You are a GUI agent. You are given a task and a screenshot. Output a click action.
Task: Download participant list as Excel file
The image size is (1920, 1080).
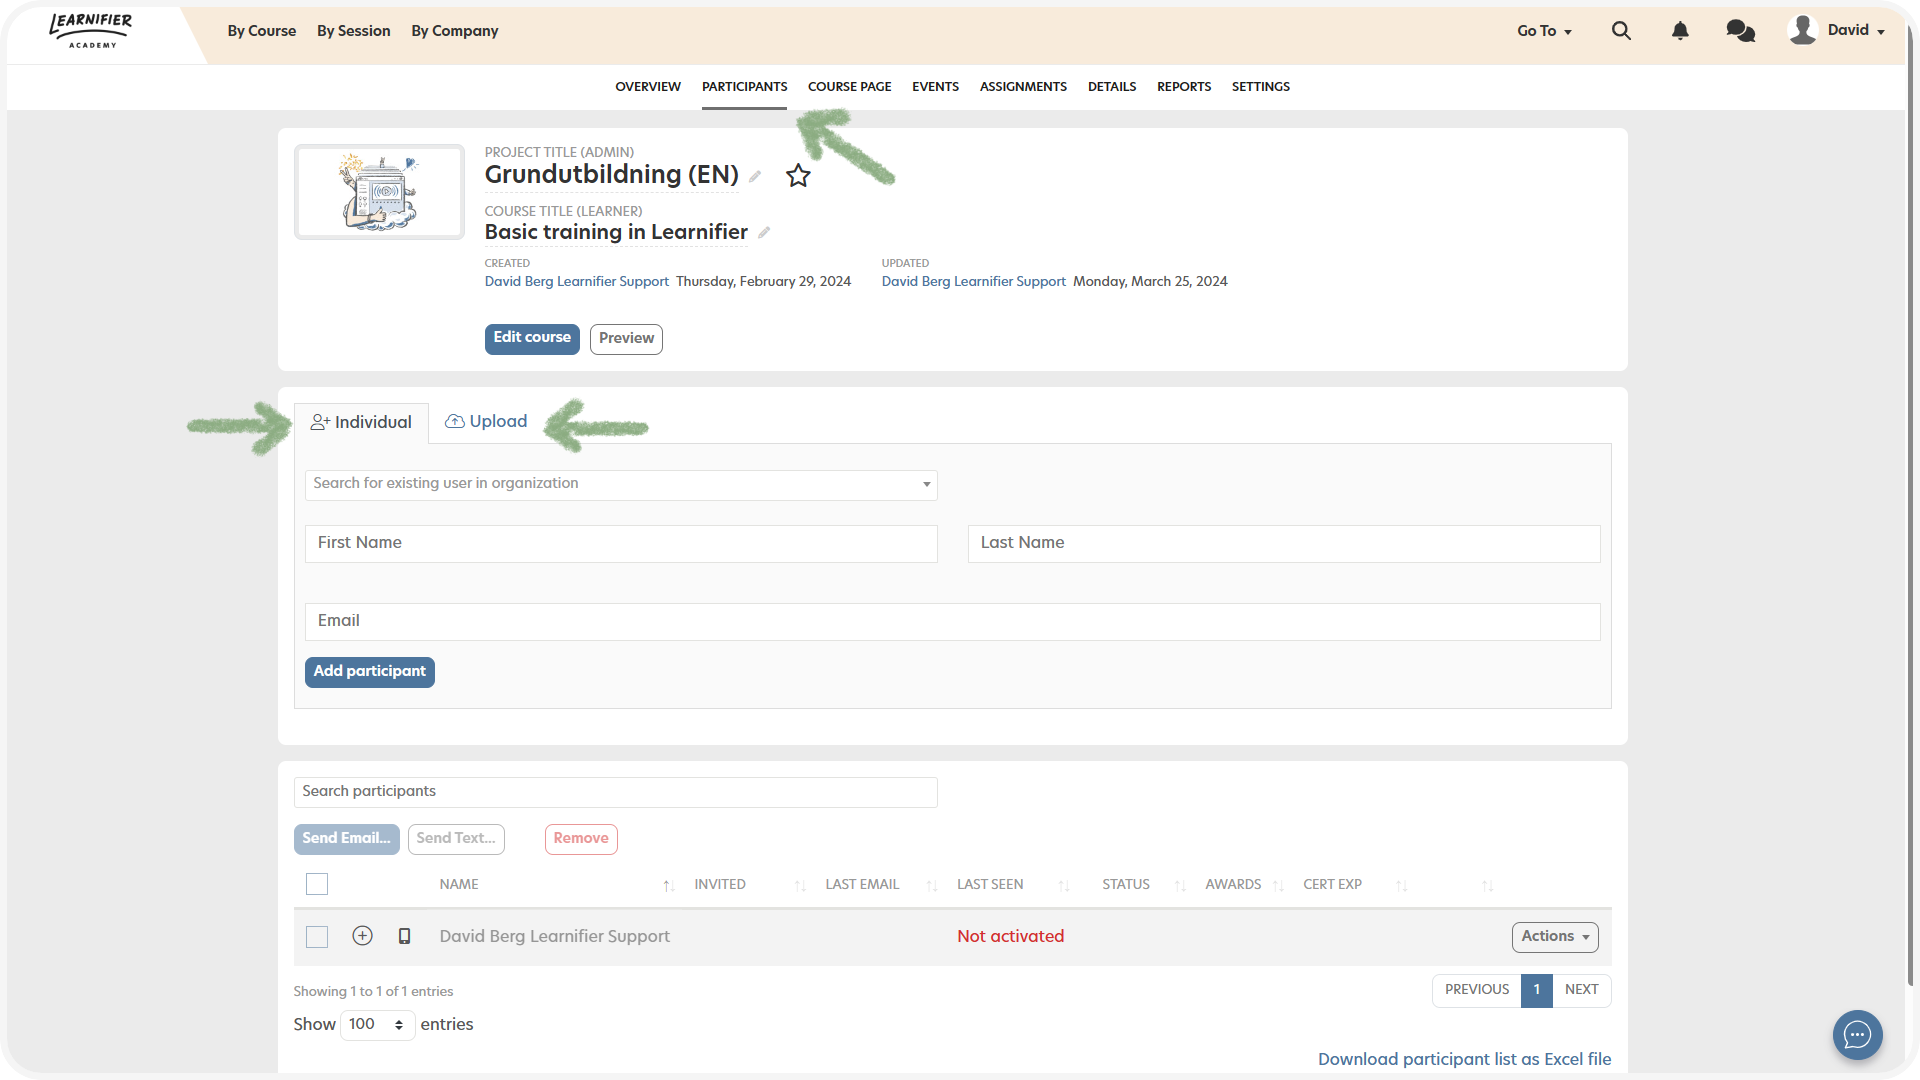coord(1464,1059)
